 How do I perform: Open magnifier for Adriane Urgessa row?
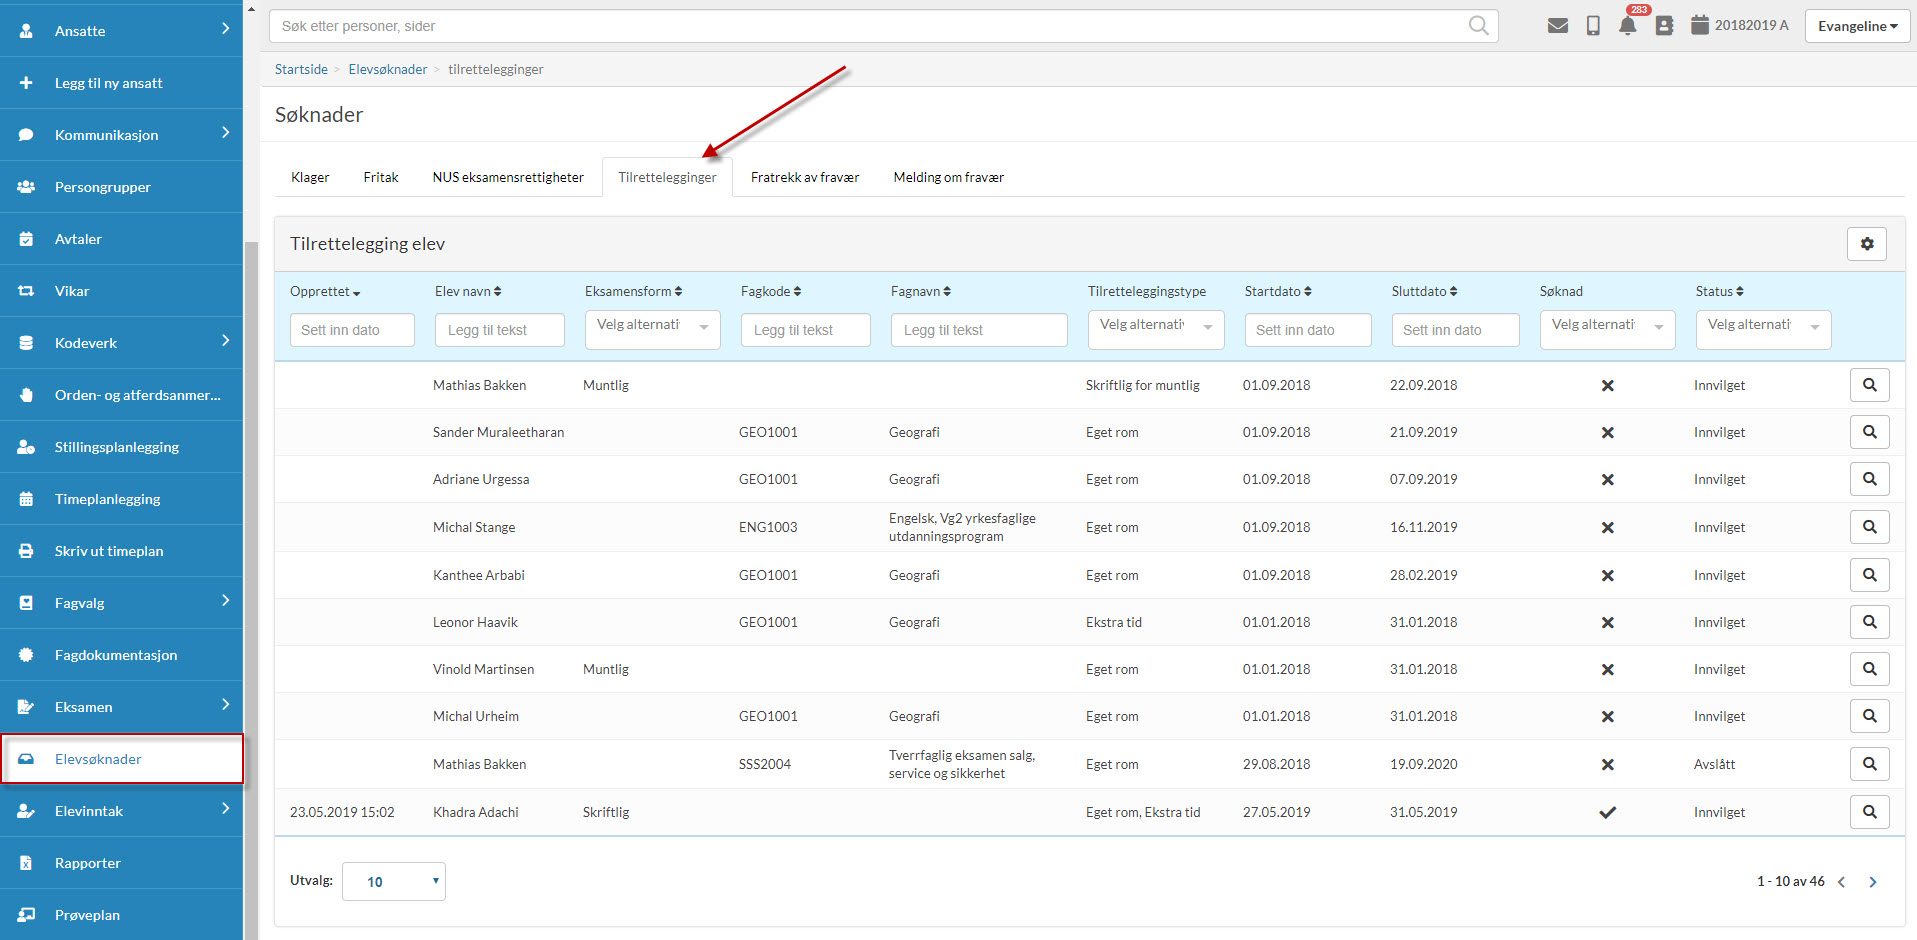[x=1869, y=479]
